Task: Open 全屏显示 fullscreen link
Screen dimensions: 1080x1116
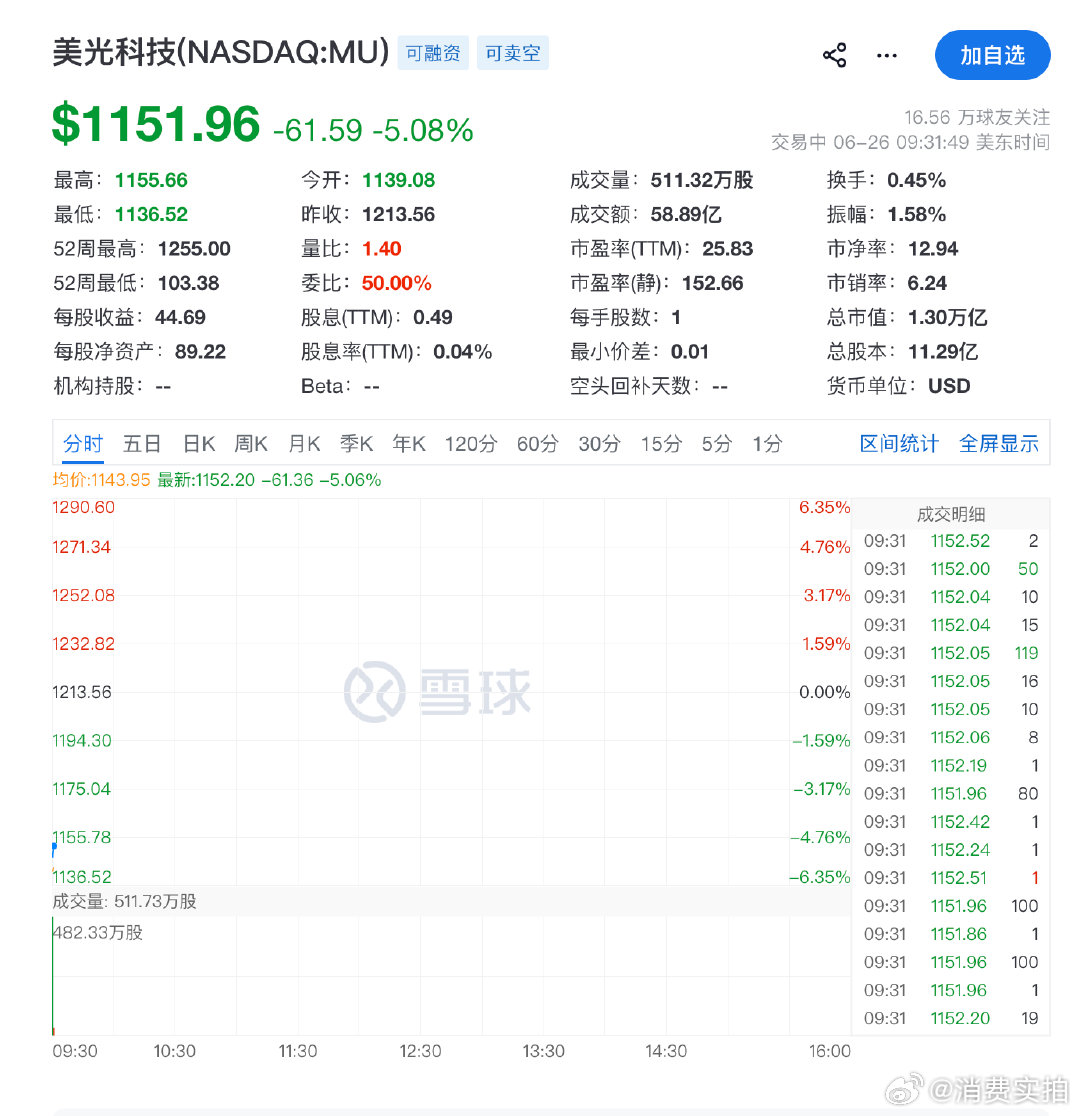Action: click(x=998, y=443)
